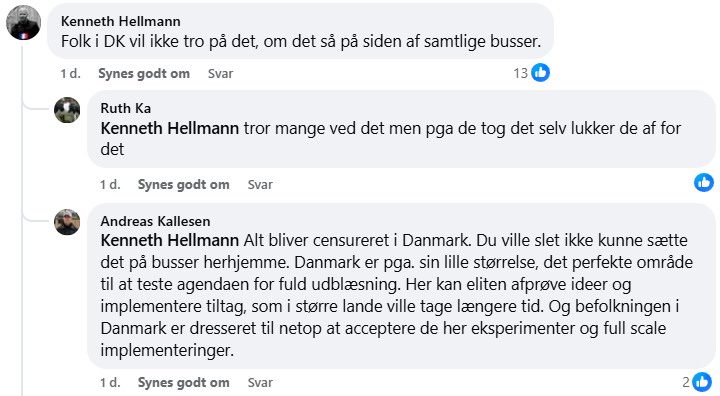Open Kenneth Hellmann's profile picture

pyautogui.click(x=23, y=23)
